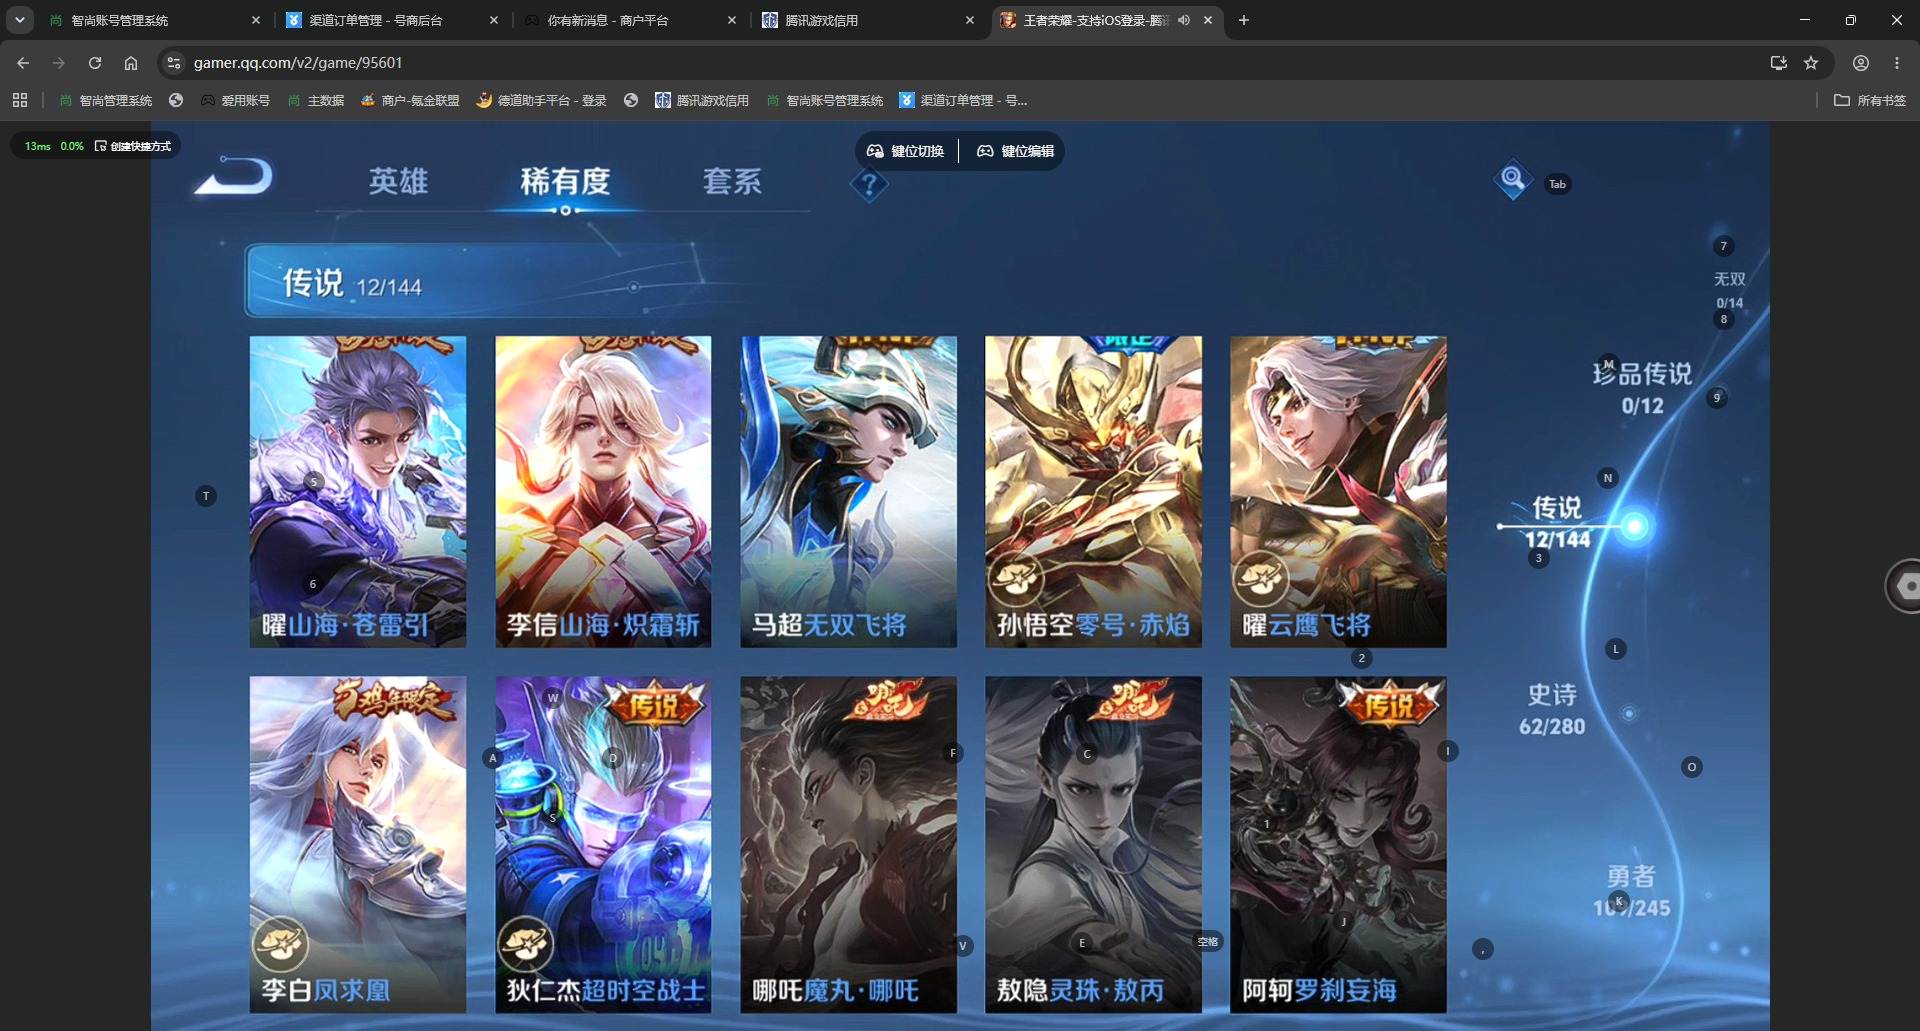Open 德道助手平台 - 登录 bookmark
This screenshot has height=1031, width=1920.
[542, 100]
